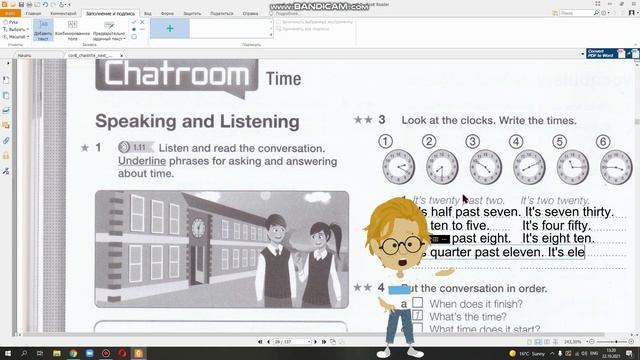
Task: Select the dot fill tool
Action: (x=134, y=29)
